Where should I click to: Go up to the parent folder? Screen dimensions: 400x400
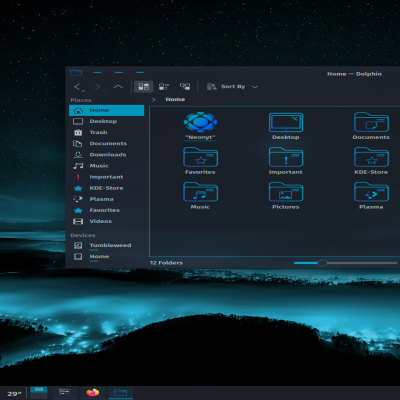(x=118, y=87)
